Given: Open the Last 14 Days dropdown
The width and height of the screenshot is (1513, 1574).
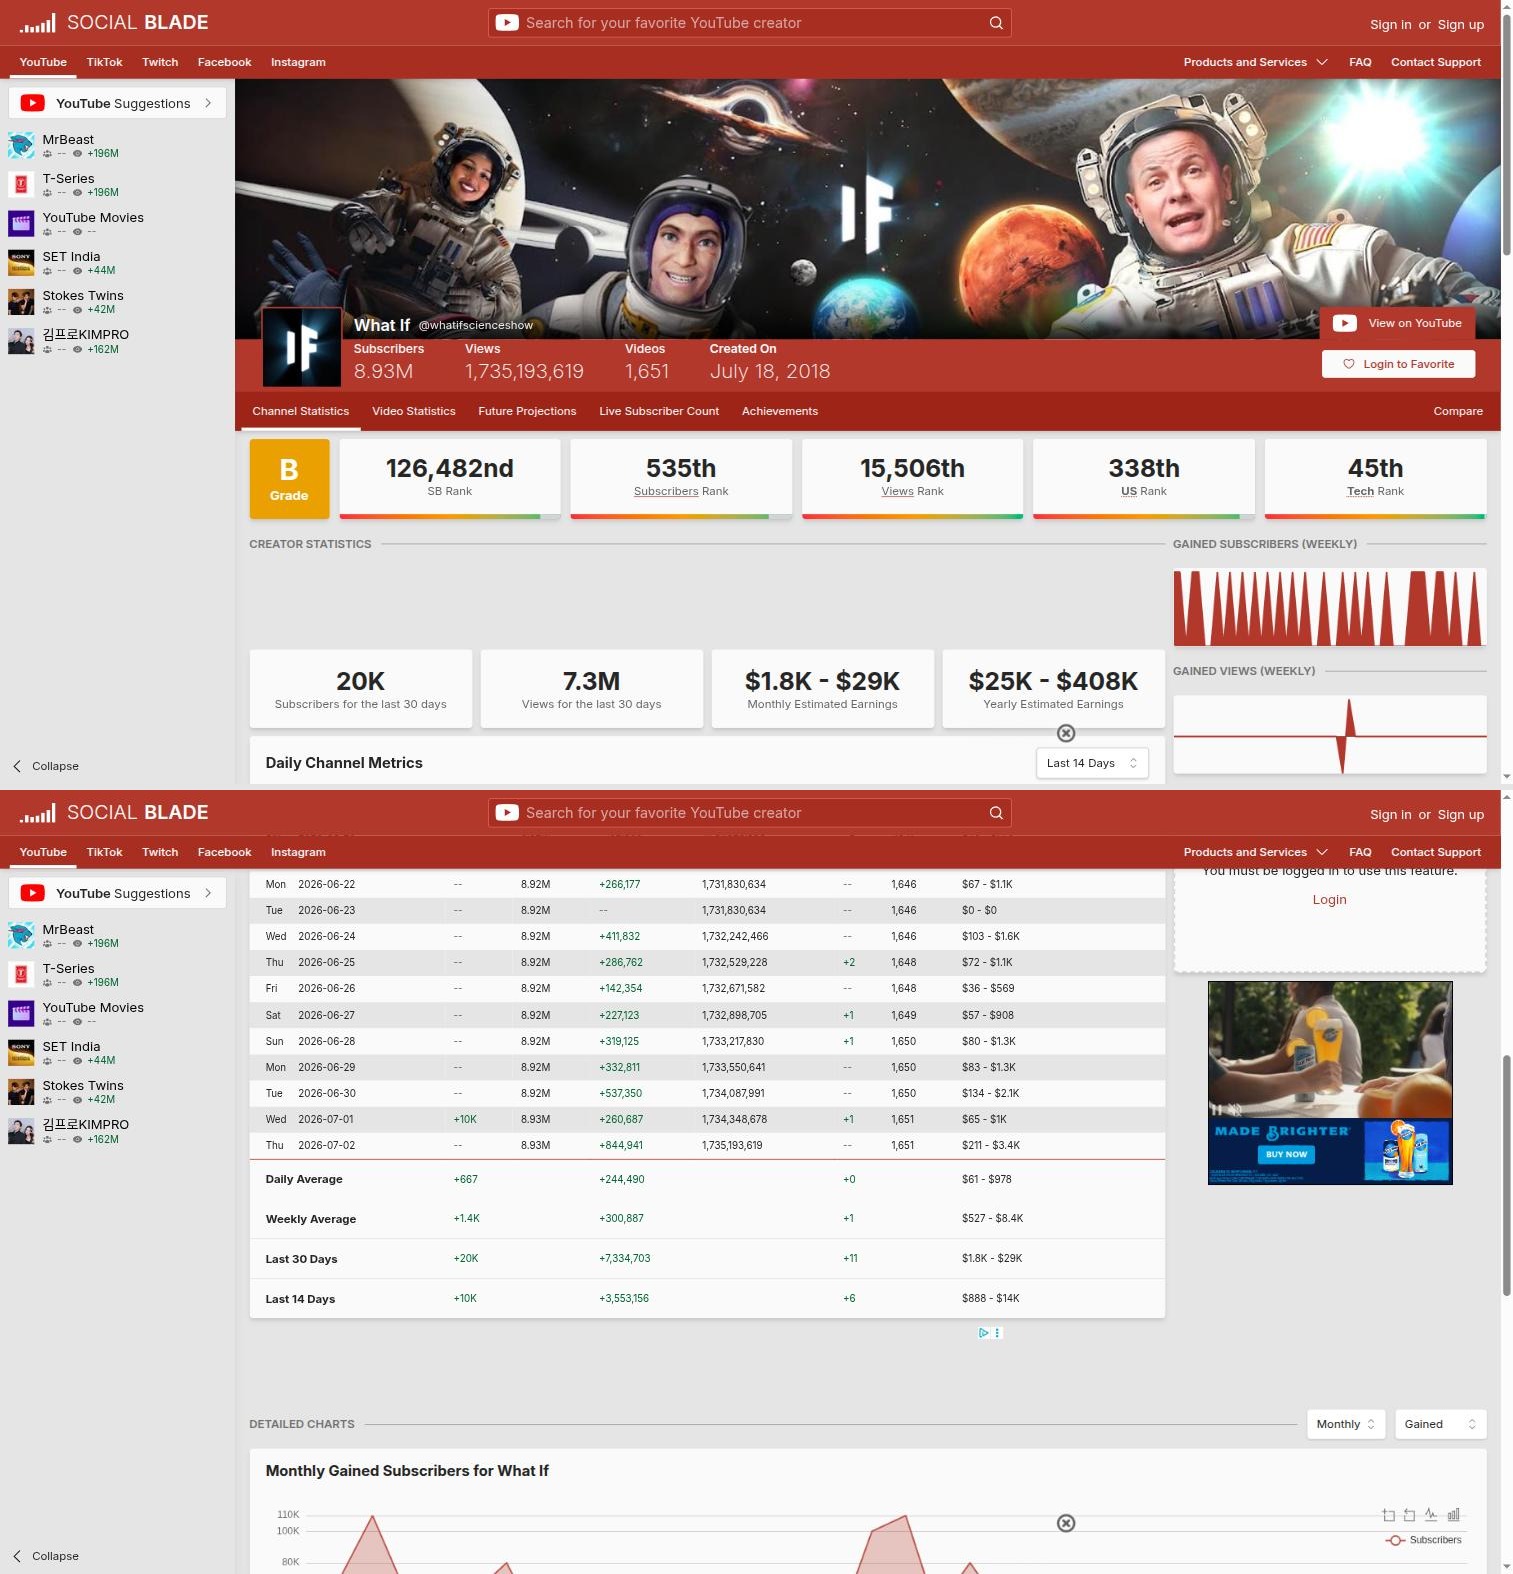Looking at the screenshot, I should pos(1092,763).
